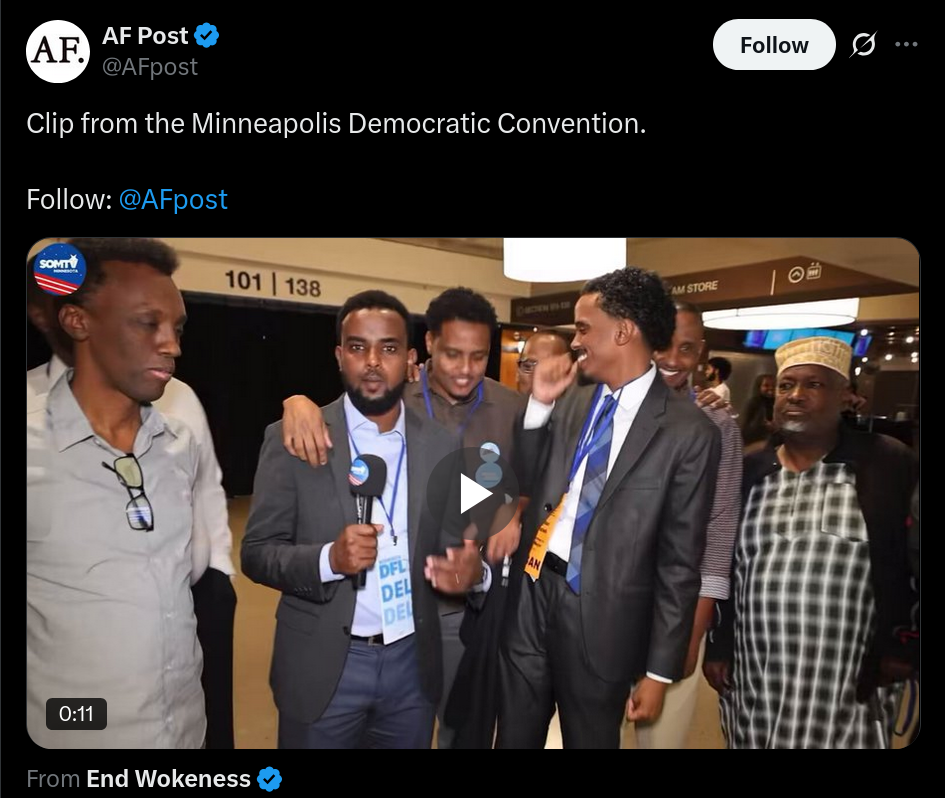The image size is (945, 798).
Task: Play the video with center play button
Action: (473, 494)
